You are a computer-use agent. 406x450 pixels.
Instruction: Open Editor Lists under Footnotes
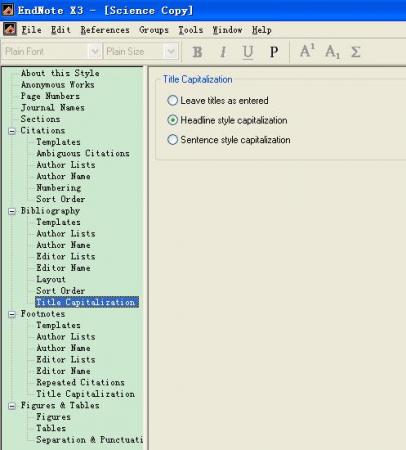tap(66, 359)
